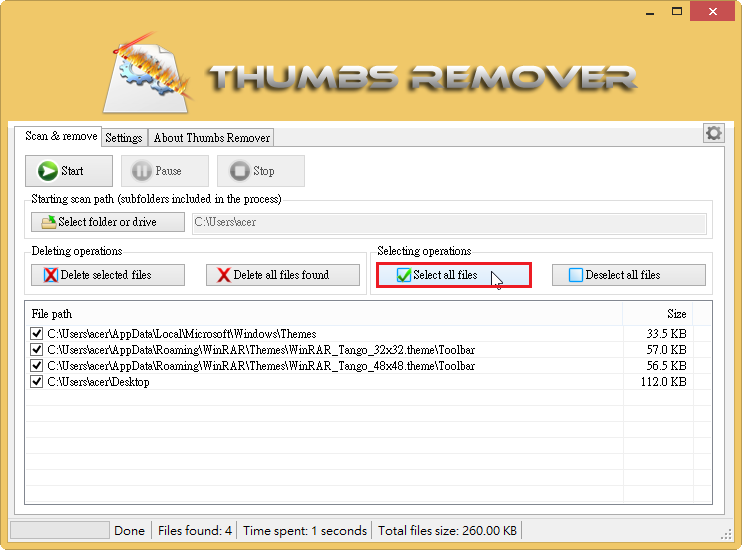Select the Scan & remove tab

pyautogui.click(x=61, y=137)
